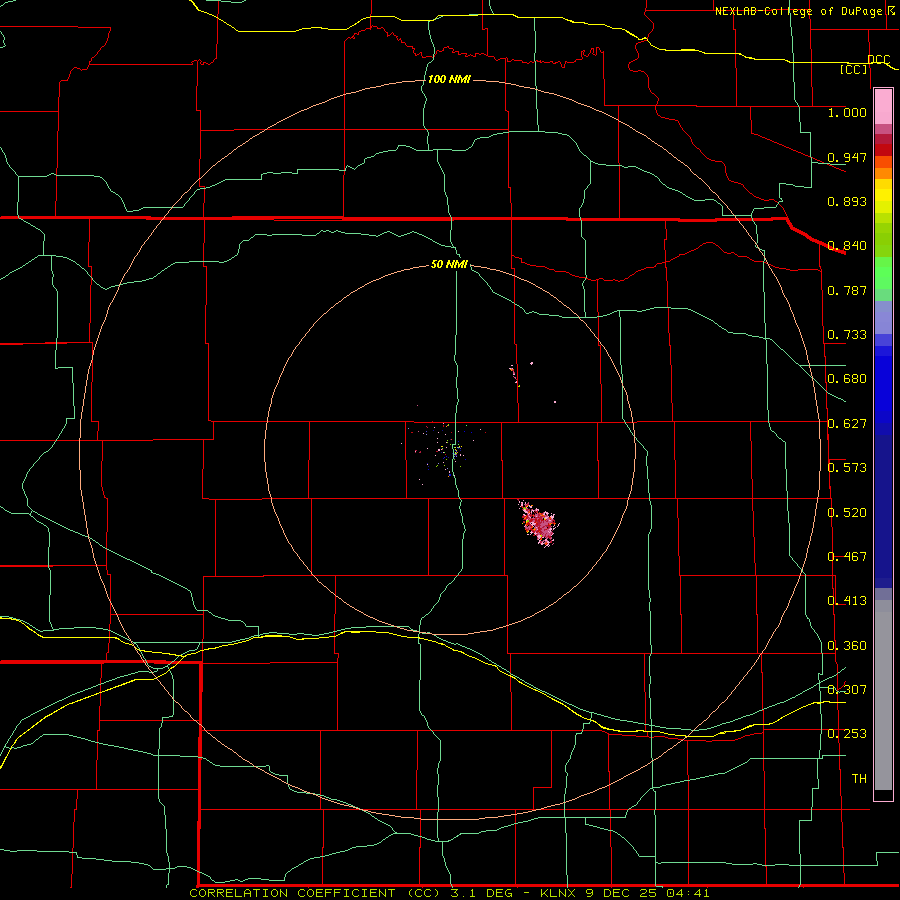Select the 0.733 legend value
Screen dimensions: 900x900
click(847, 335)
